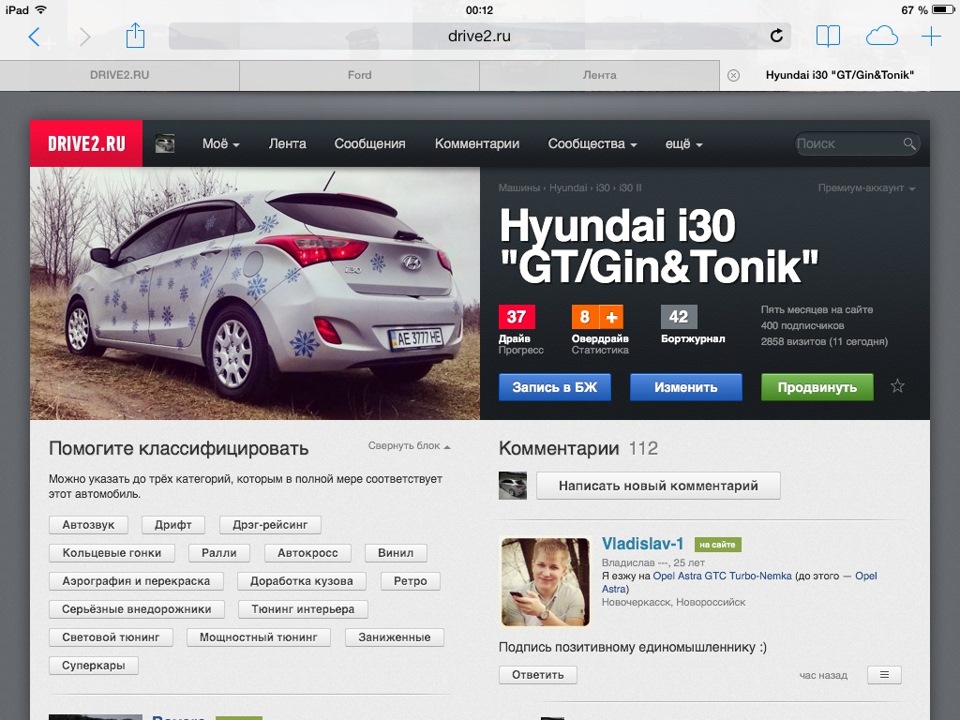
Task: Toggle the Винил category
Action: tap(396, 553)
